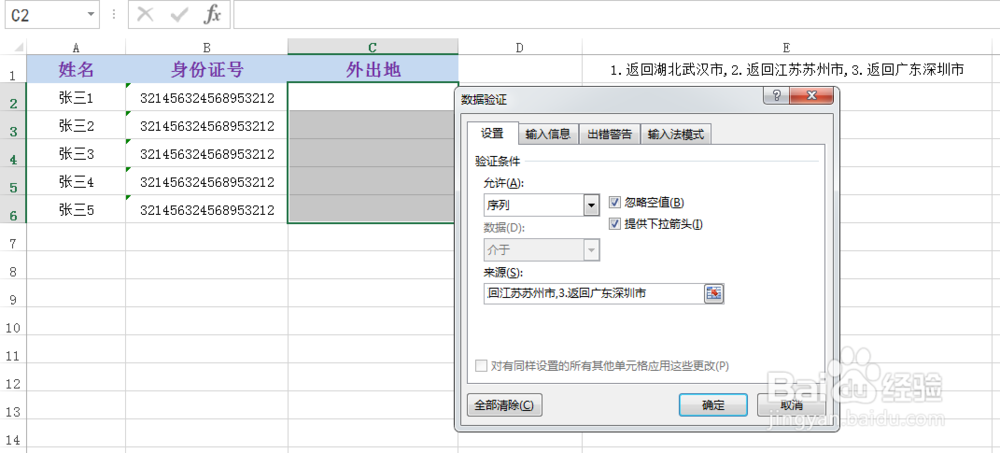Select column A header
The image size is (1000, 453).
coord(76,47)
